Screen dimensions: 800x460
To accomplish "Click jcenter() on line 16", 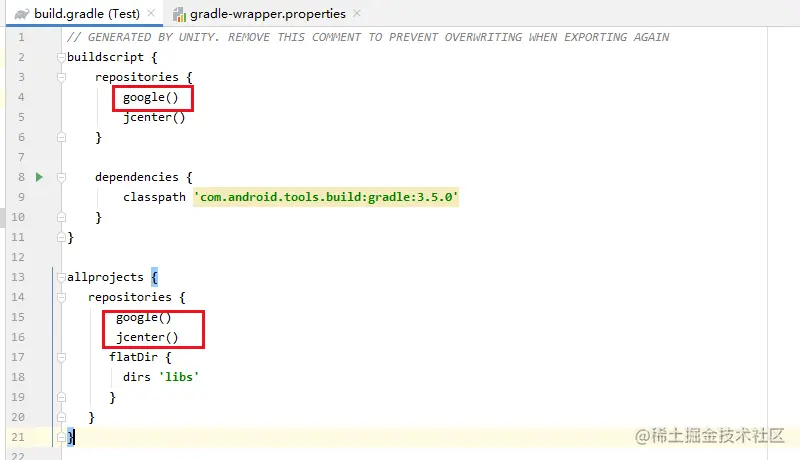I will click(x=147, y=337).
